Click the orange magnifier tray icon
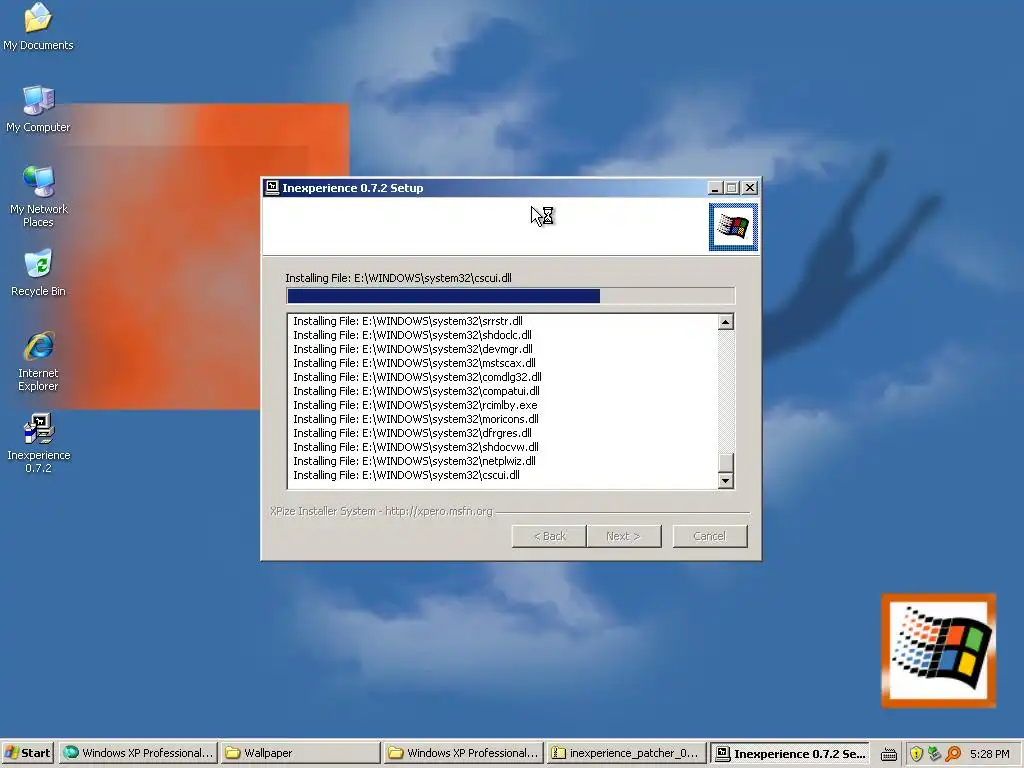This screenshot has height=768, width=1024. coord(953,754)
